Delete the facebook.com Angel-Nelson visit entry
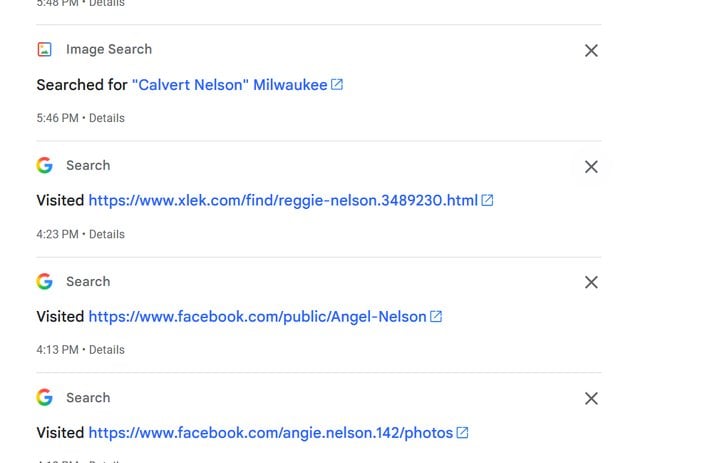 [591, 283]
